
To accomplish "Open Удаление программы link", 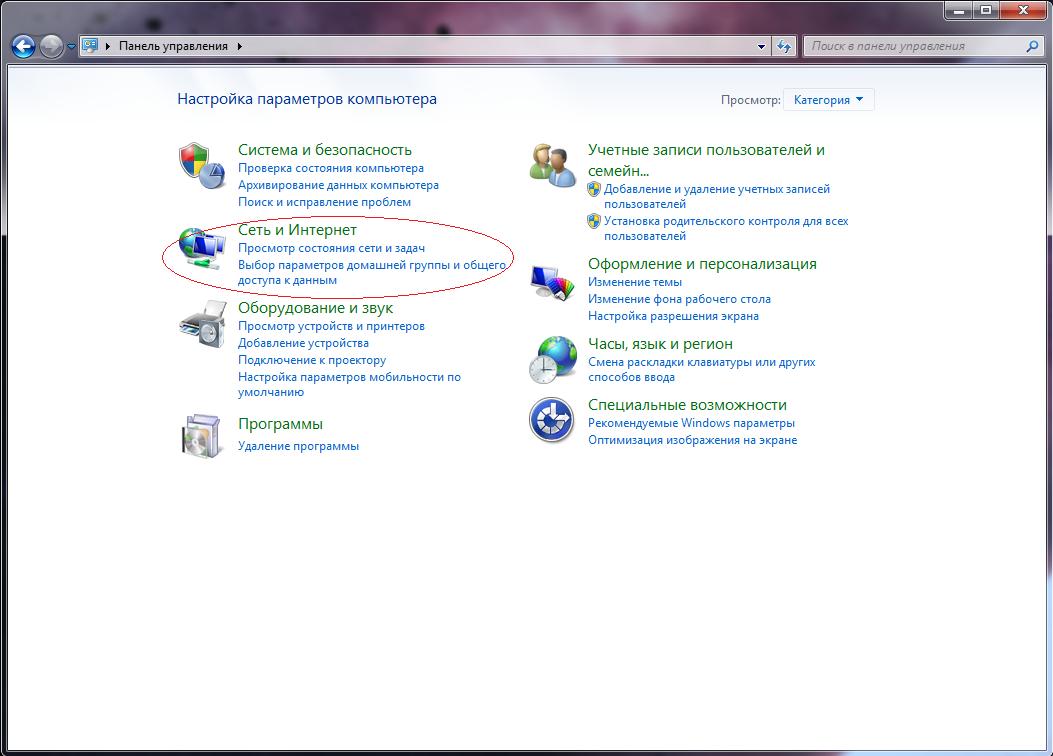I will coord(298,446).
